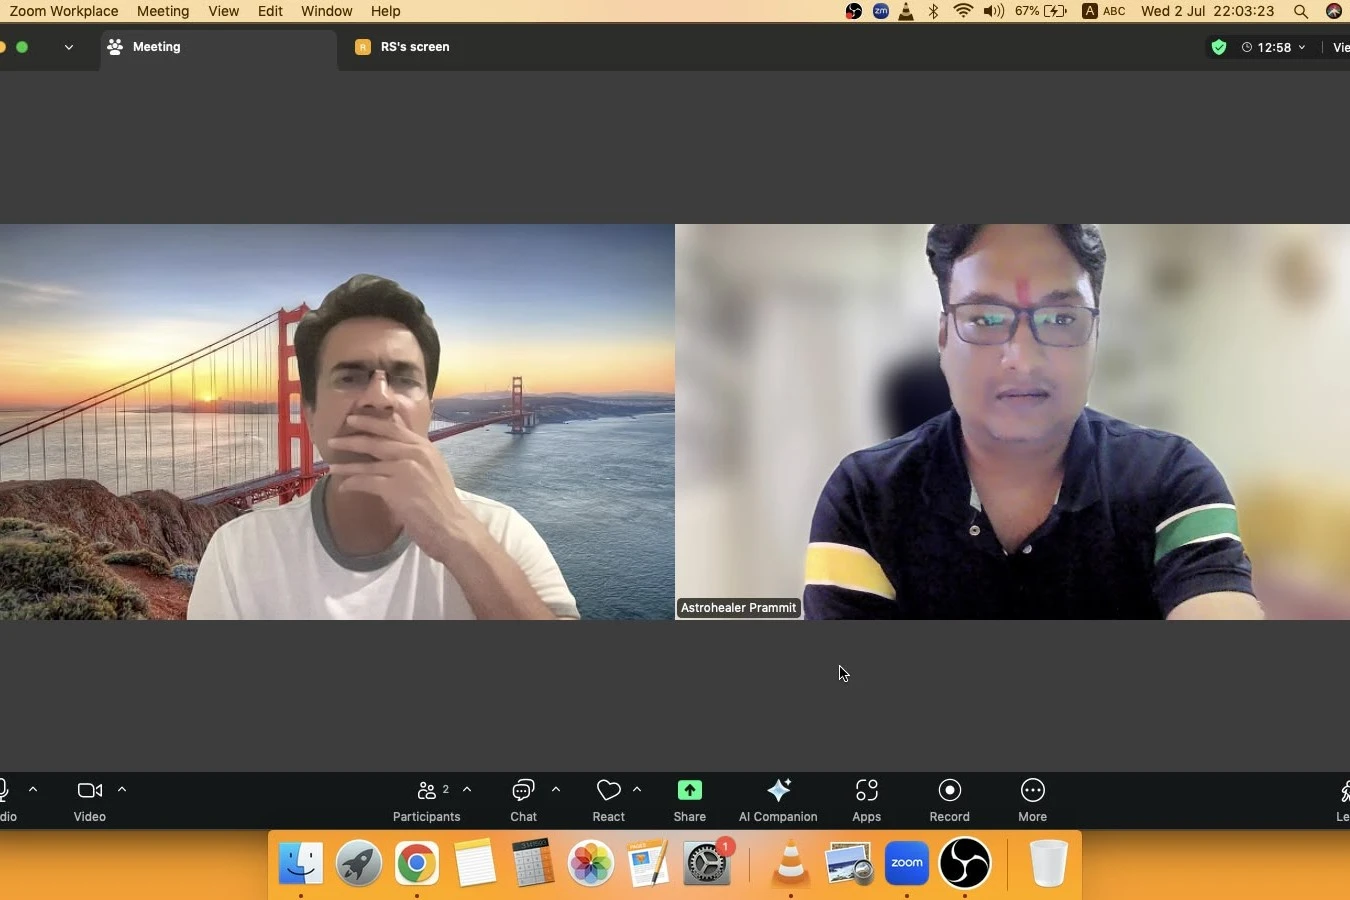
Task: Open Photos from the Dock
Action: (591, 862)
